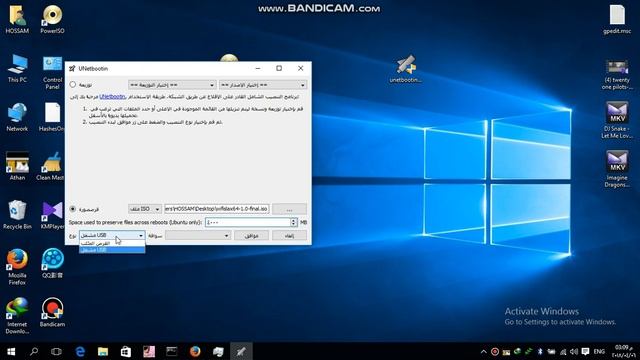The width and height of the screenshot is (640, 360).
Task: Open Task View from the taskbar
Action: pos(57,351)
